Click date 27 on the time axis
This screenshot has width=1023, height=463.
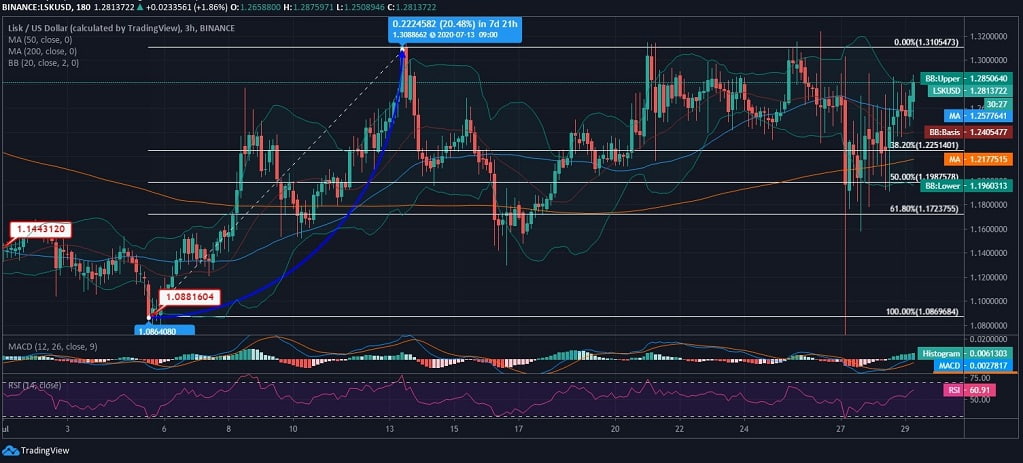tap(841, 429)
